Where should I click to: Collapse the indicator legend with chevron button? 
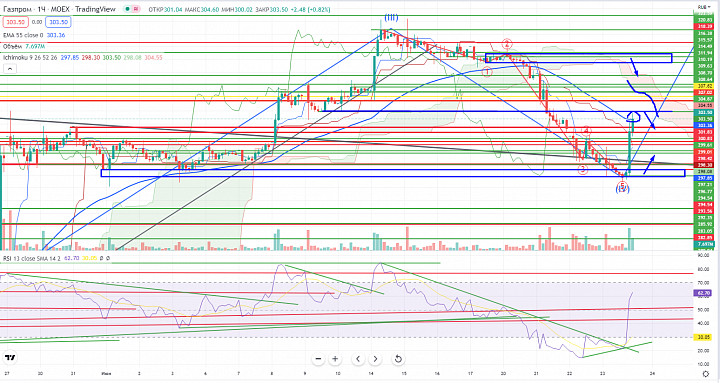click(10, 68)
